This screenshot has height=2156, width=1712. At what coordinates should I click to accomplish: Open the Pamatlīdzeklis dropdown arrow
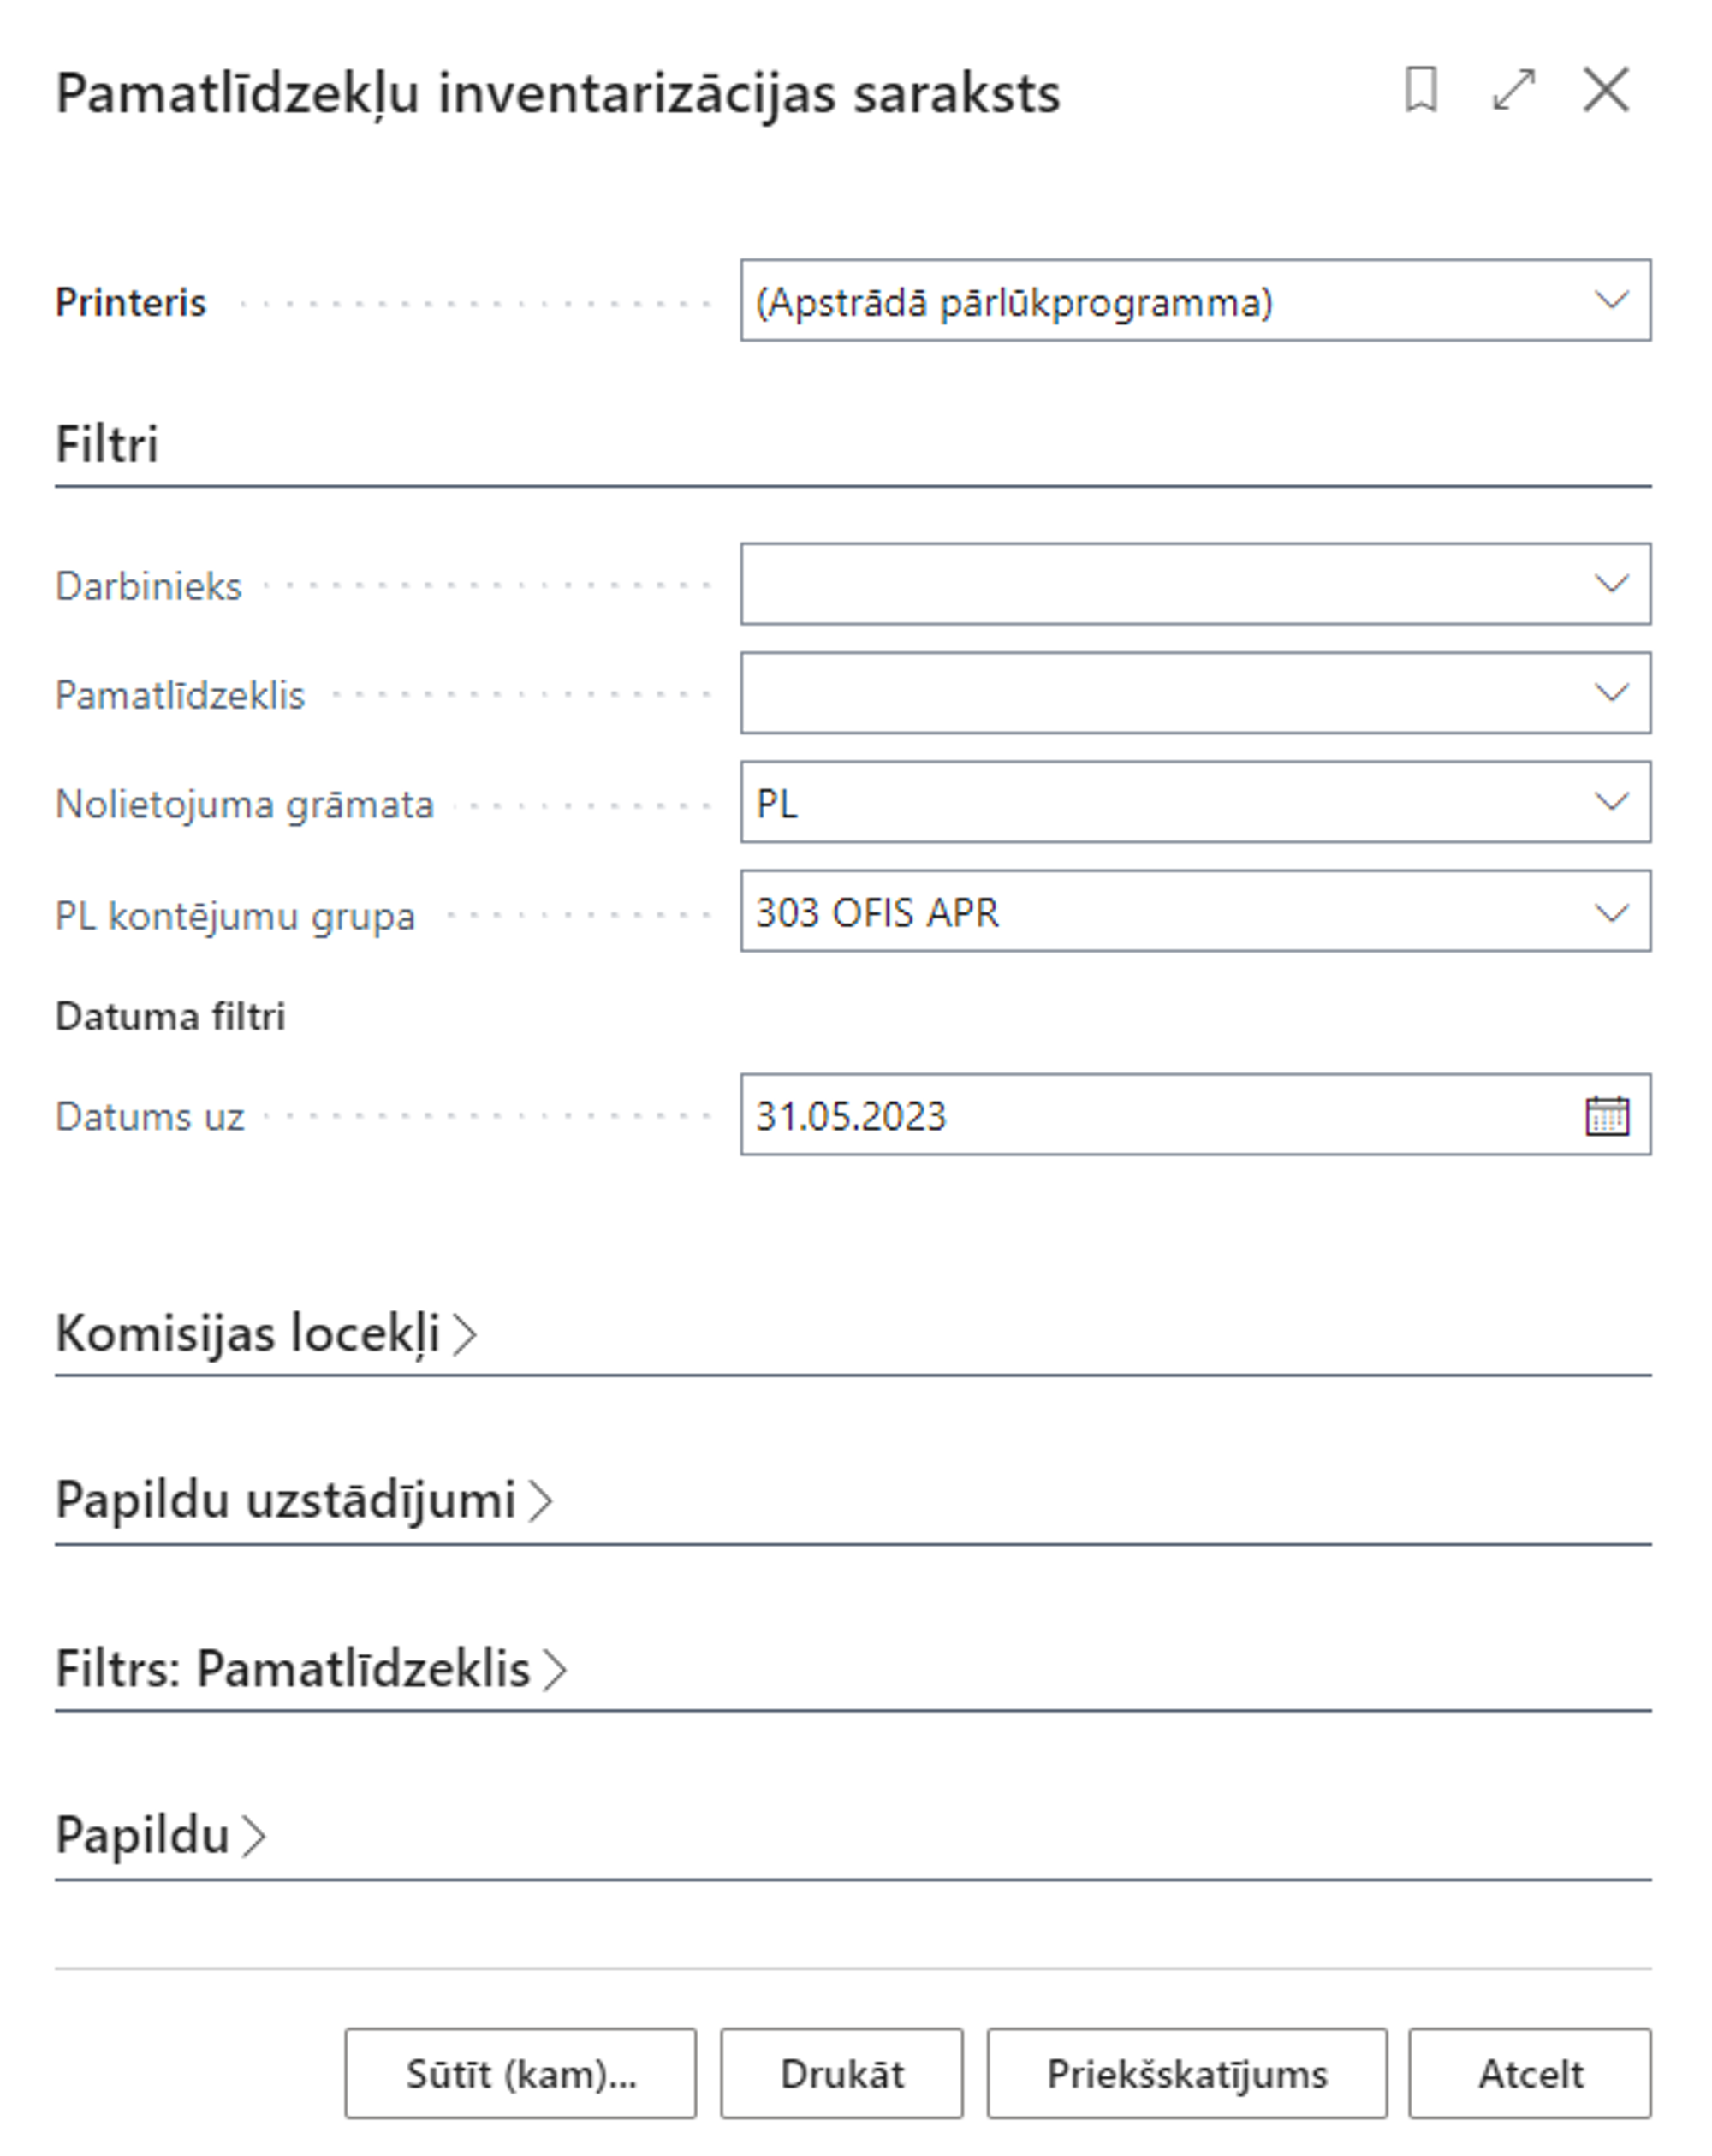[1611, 693]
